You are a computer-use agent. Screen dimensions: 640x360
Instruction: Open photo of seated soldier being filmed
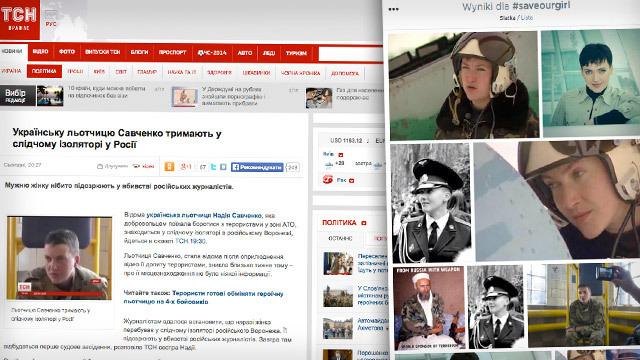click(x=584, y=305)
